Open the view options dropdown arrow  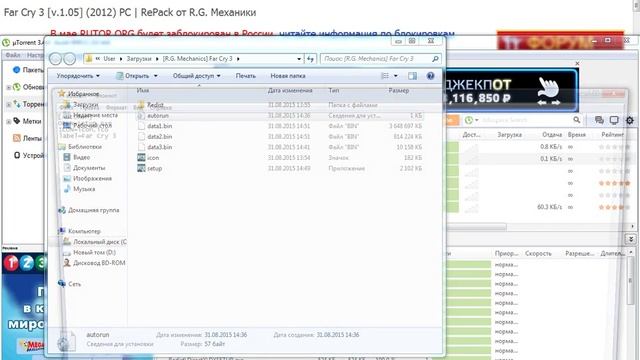pos(396,76)
